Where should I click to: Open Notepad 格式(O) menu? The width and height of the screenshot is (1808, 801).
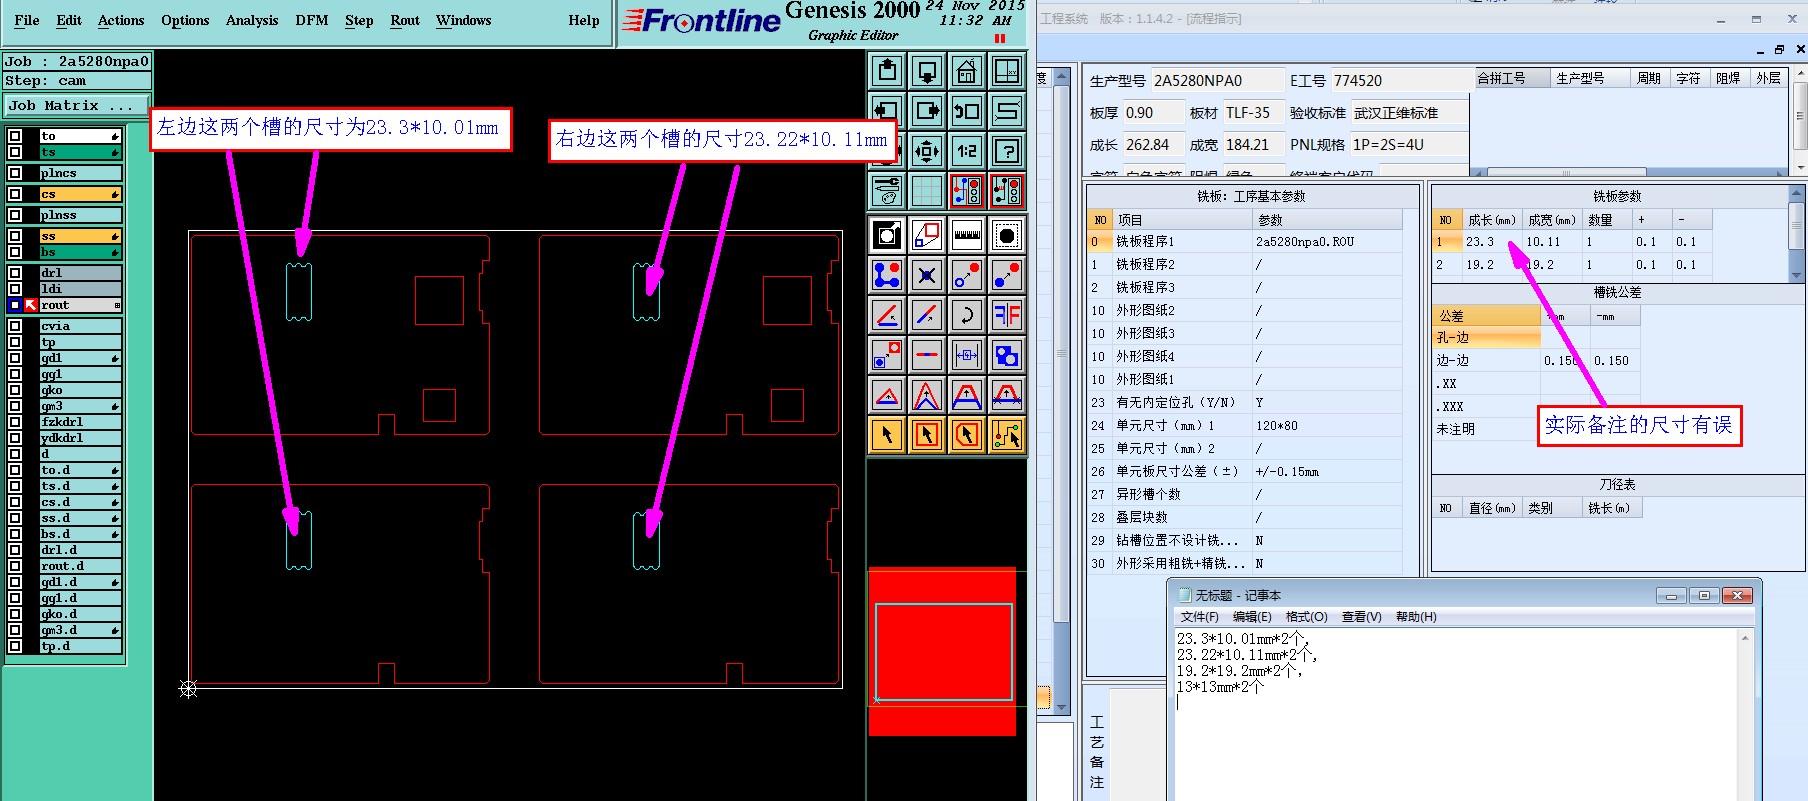coord(1306,617)
